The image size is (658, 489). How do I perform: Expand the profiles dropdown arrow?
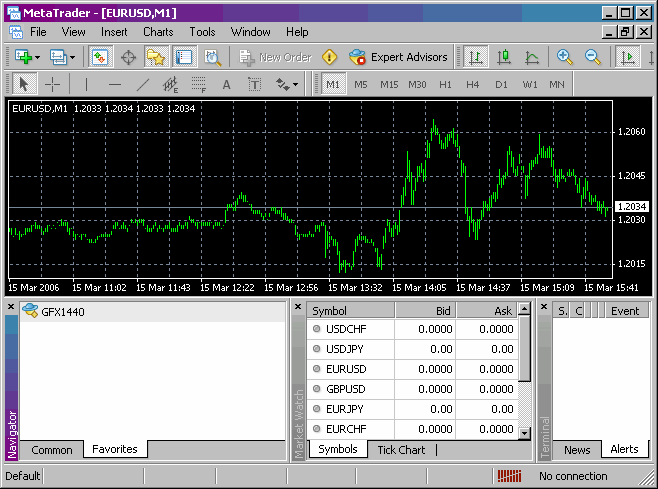click(72, 57)
